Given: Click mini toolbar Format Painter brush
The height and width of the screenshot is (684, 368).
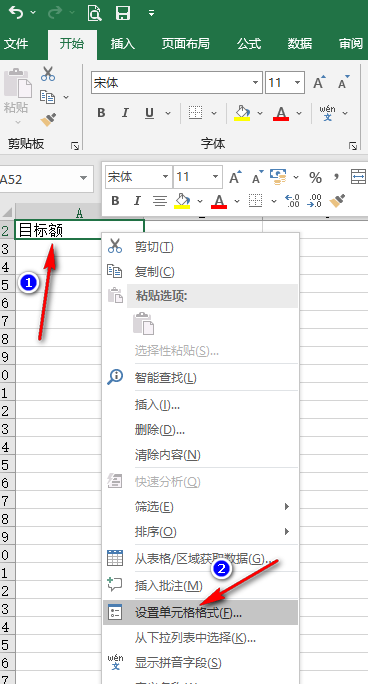Looking at the screenshot, I should (337, 201).
